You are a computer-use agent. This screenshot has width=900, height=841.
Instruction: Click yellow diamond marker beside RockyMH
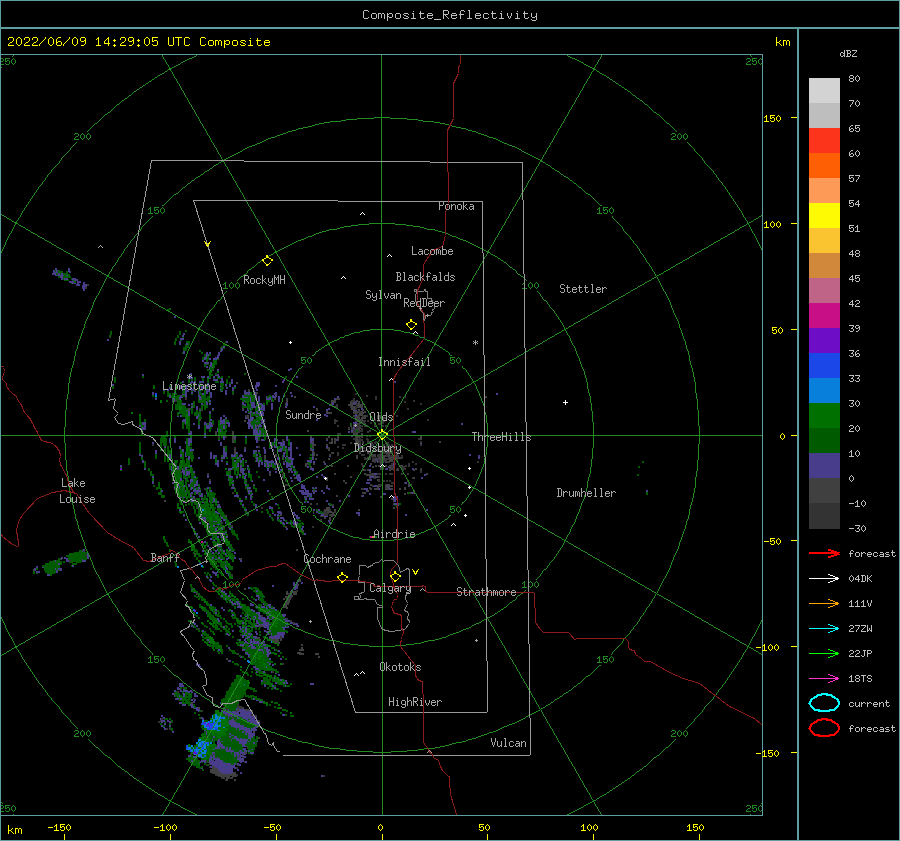click(x=267, y=261)
